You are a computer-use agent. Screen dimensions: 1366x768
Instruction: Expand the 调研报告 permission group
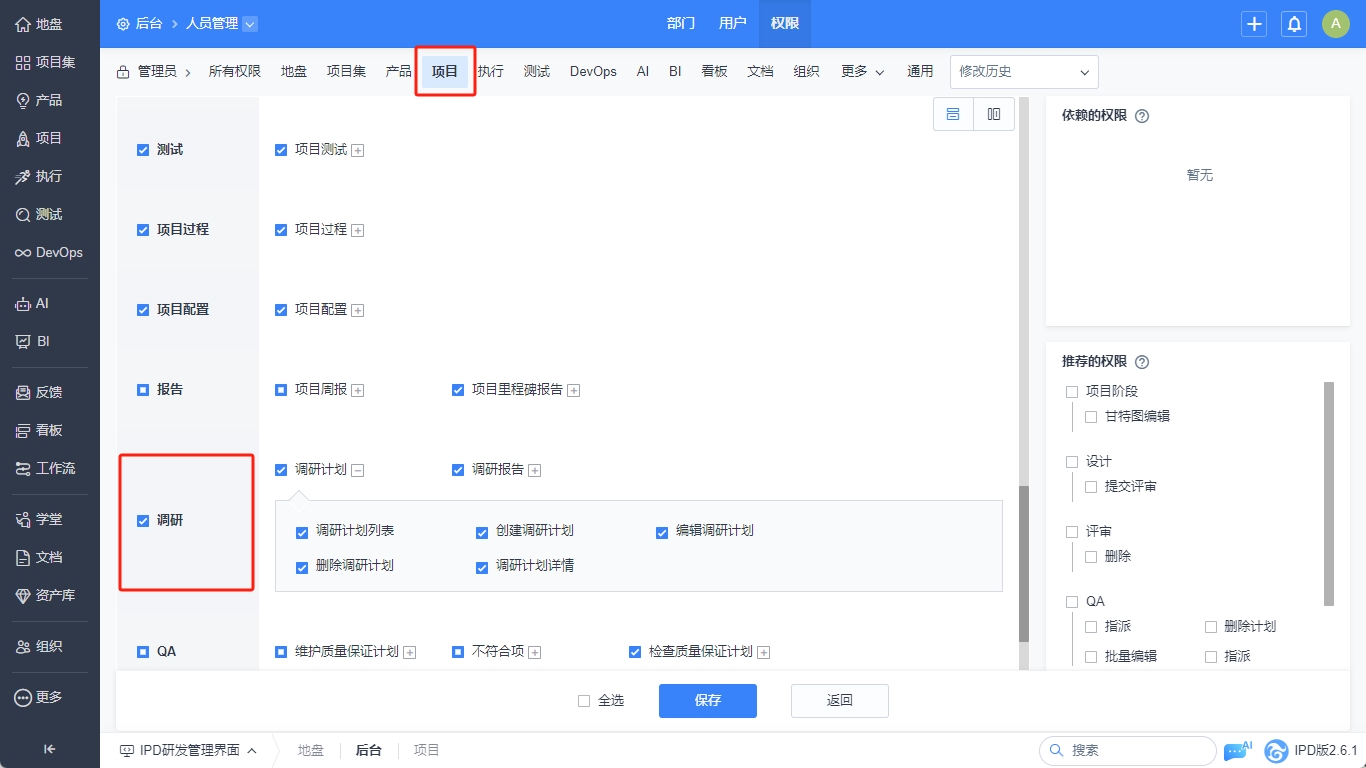click(x=535, y=471)
